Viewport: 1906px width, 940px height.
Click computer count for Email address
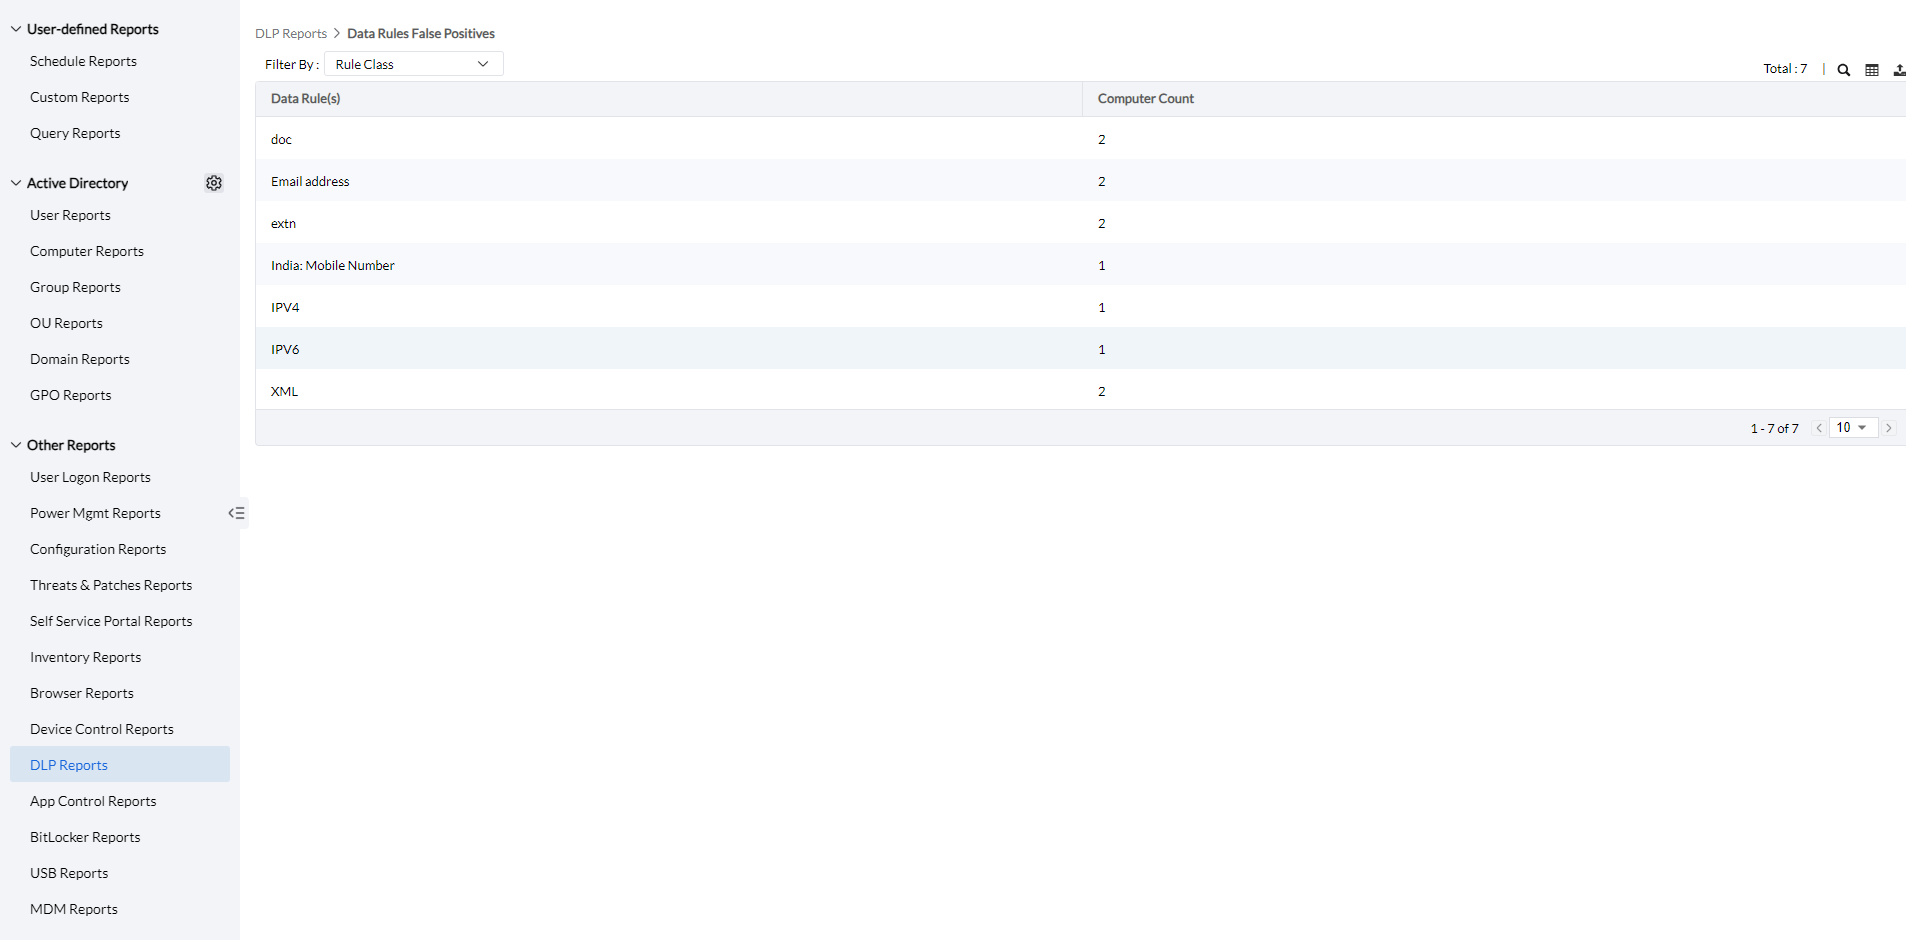coord(1102,181)
